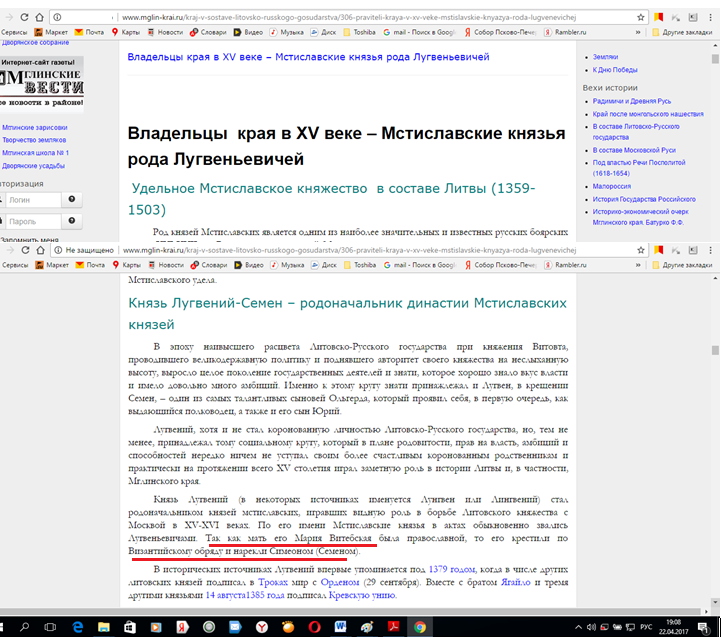Screen dimensions: 726x637
Task: Click the taskbar Search magnifier
Action: click(x=25, y=627)
